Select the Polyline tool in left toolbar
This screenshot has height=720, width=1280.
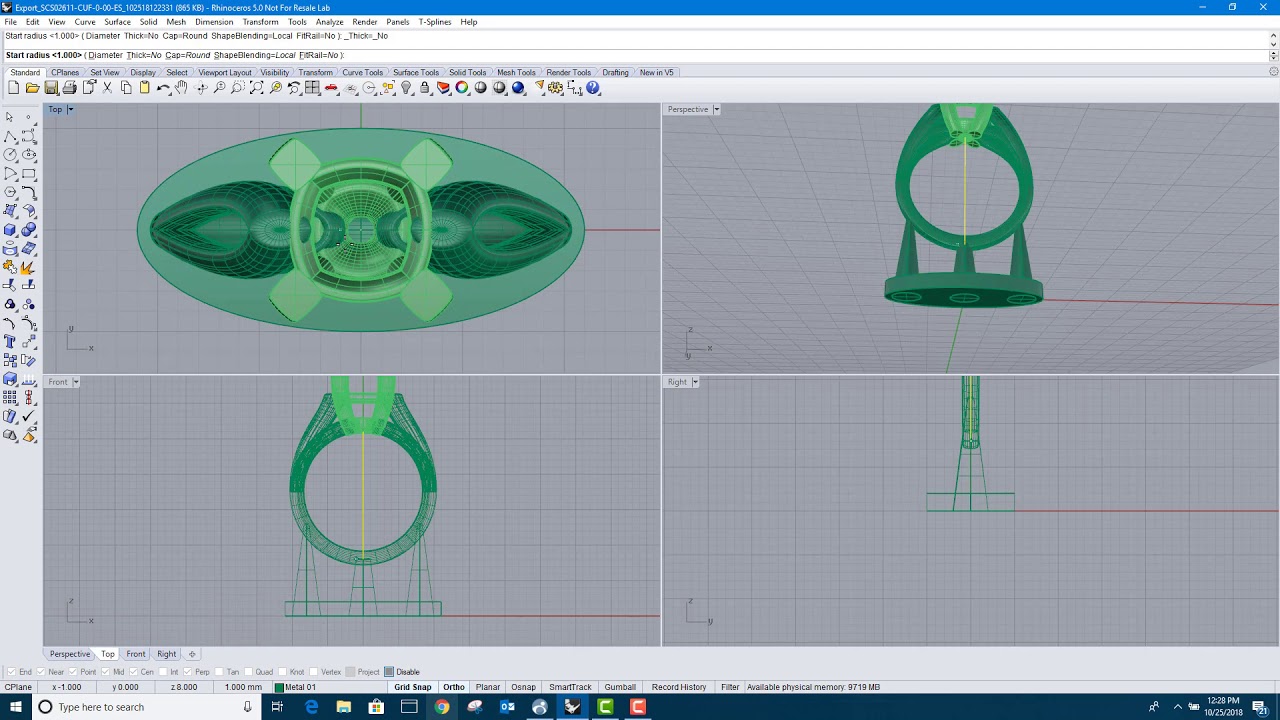pyautogui.click(x=10, y=136)
